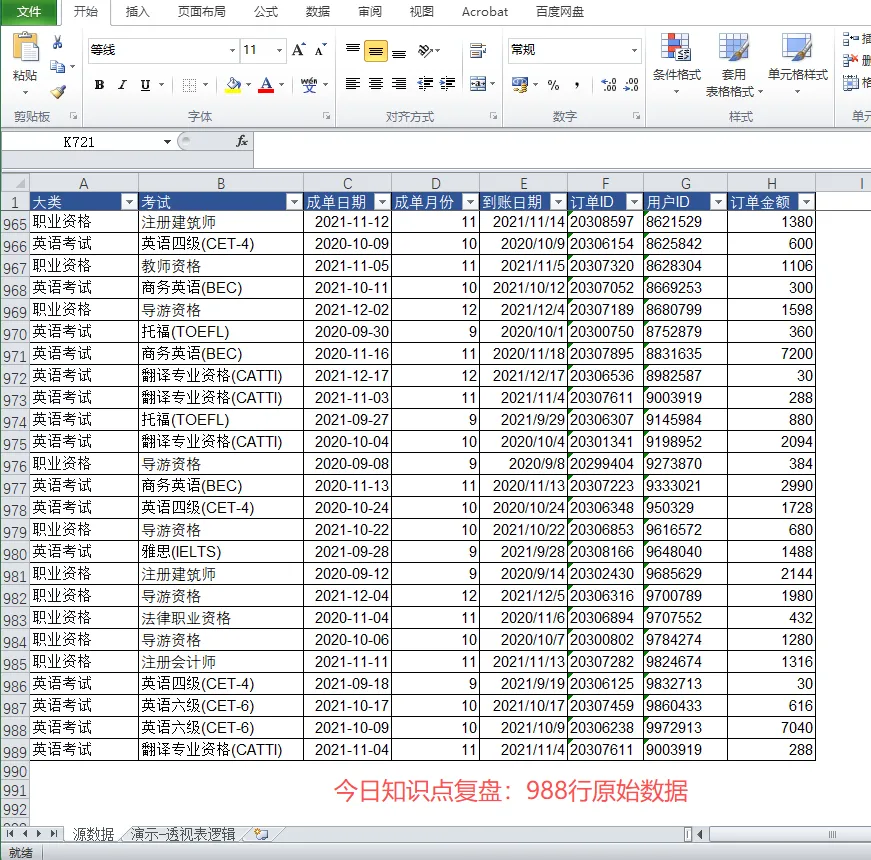Toggle middle vertical alignment

pos(376,51)
